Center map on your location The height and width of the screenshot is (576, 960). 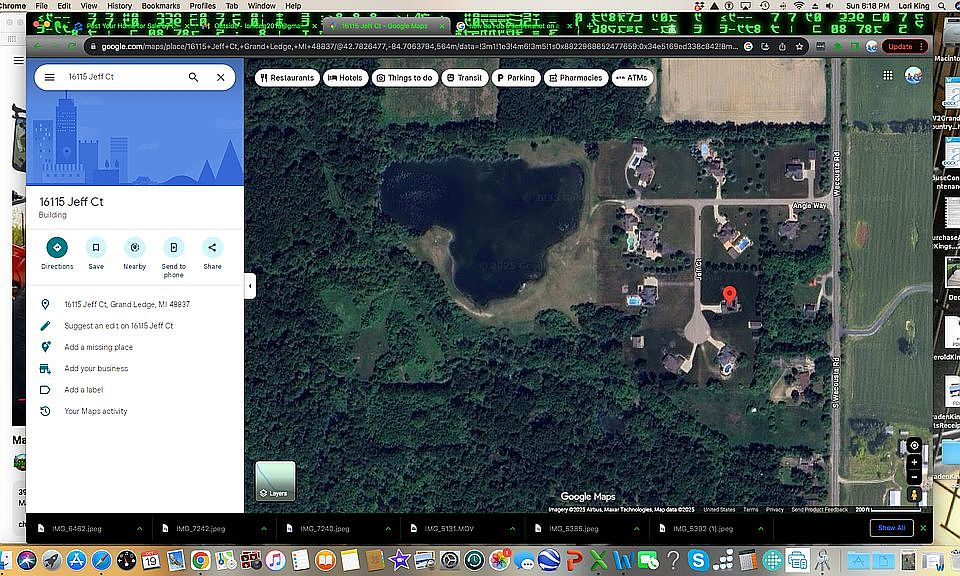pyautogui.click(x=914, y=445)
